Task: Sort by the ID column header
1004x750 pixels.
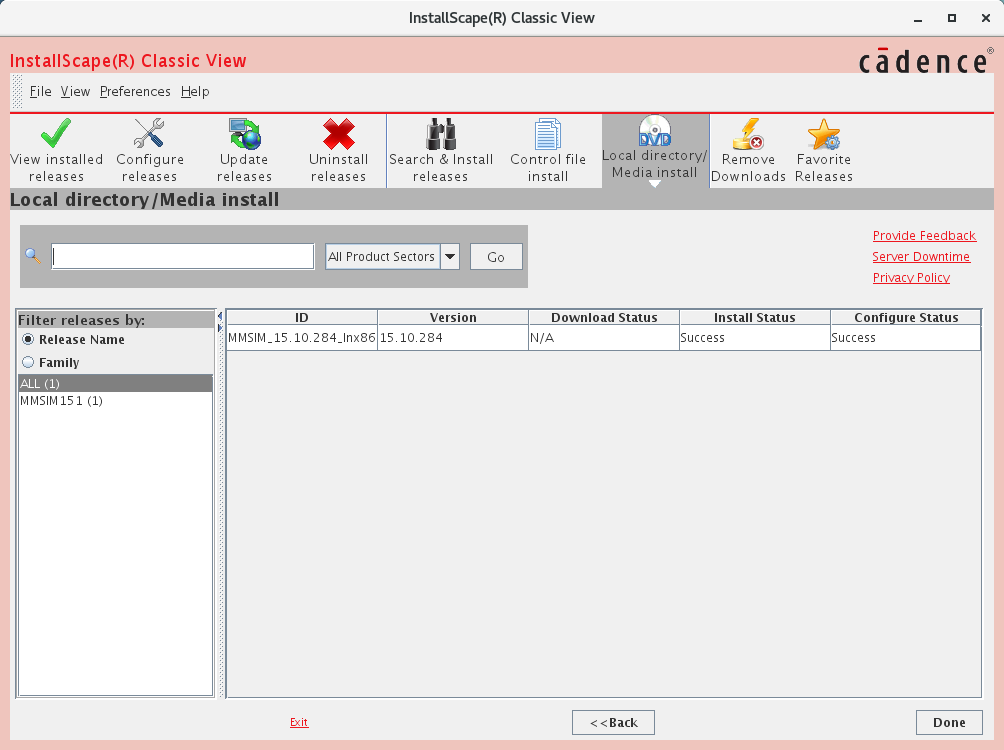Action: click(x=302, y=318)
